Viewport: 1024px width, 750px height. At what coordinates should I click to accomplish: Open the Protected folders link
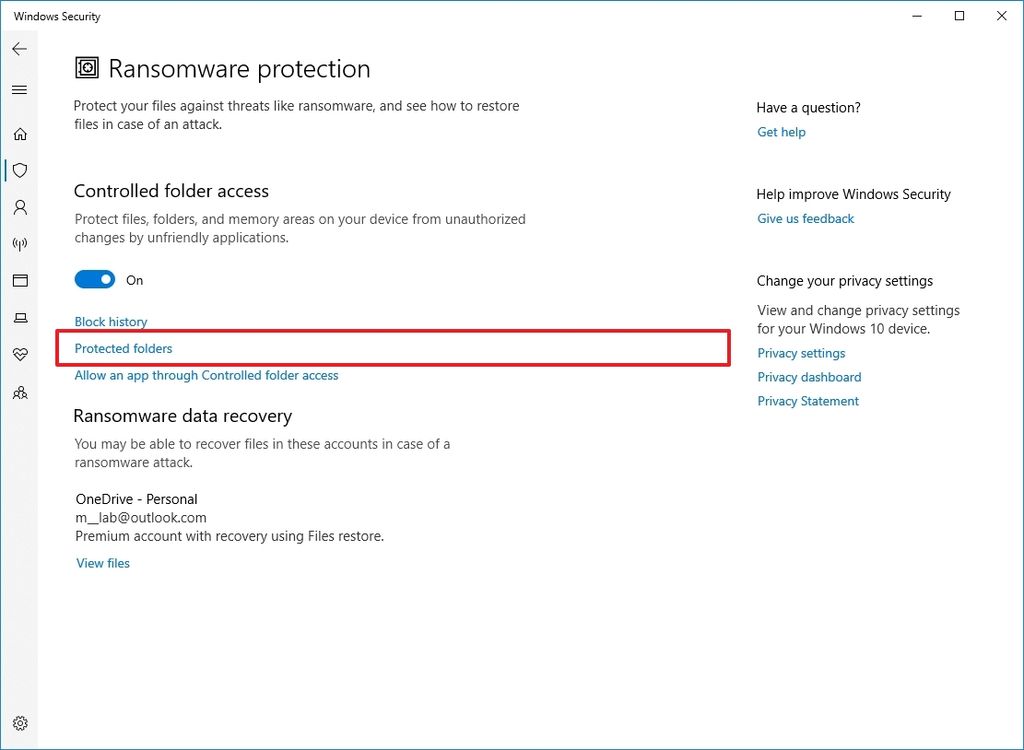click(x=123, y=348)
